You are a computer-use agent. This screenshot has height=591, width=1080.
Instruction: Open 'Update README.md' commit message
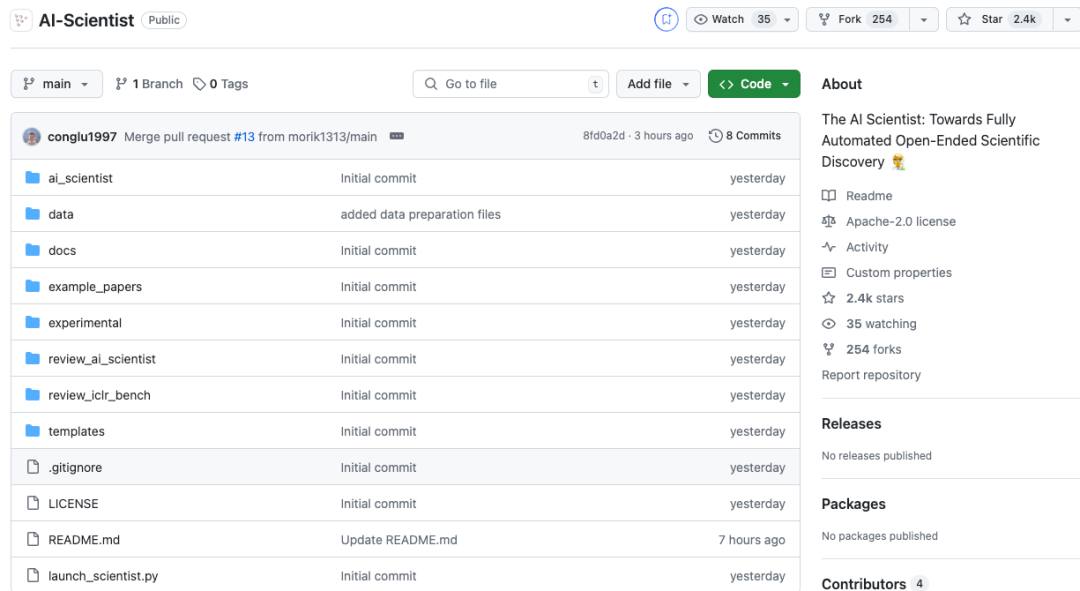pos(399,539)
